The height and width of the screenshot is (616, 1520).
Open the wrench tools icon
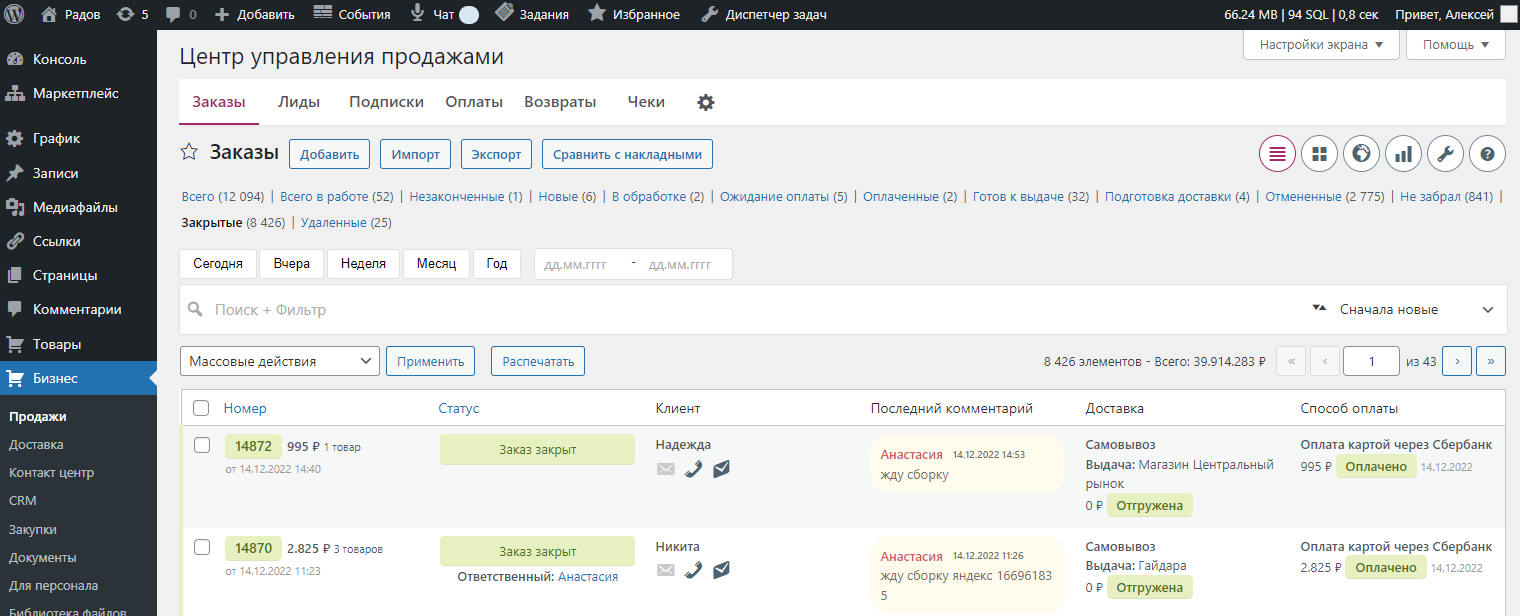coord(1445,153)
